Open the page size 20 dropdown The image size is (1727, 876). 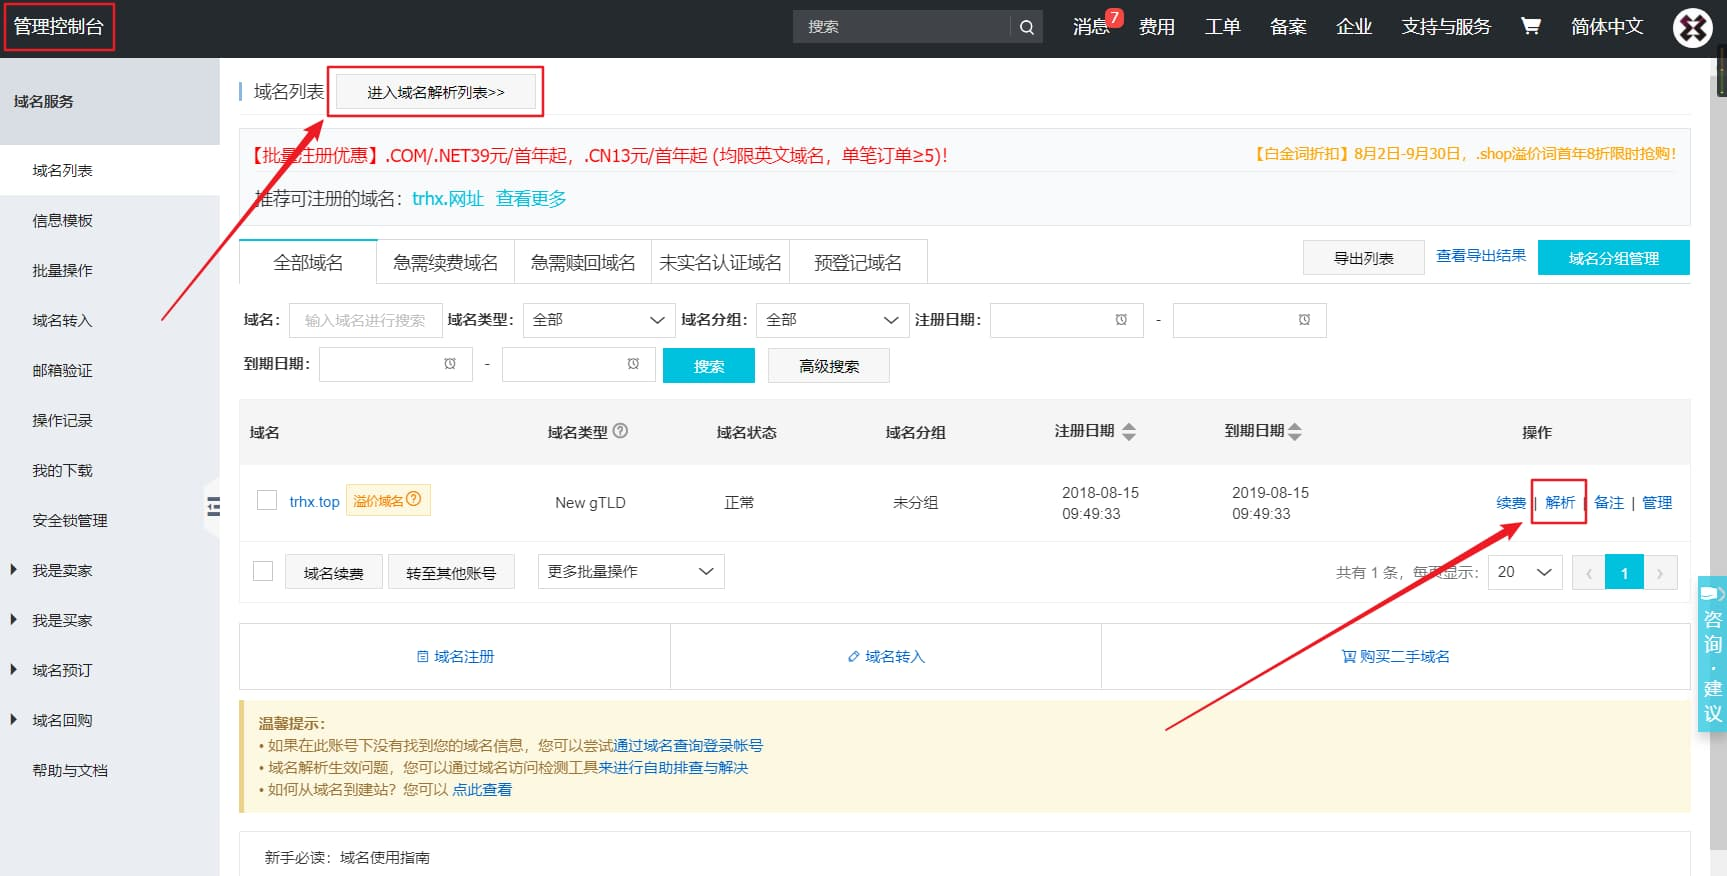click(x=1525, y=572)
